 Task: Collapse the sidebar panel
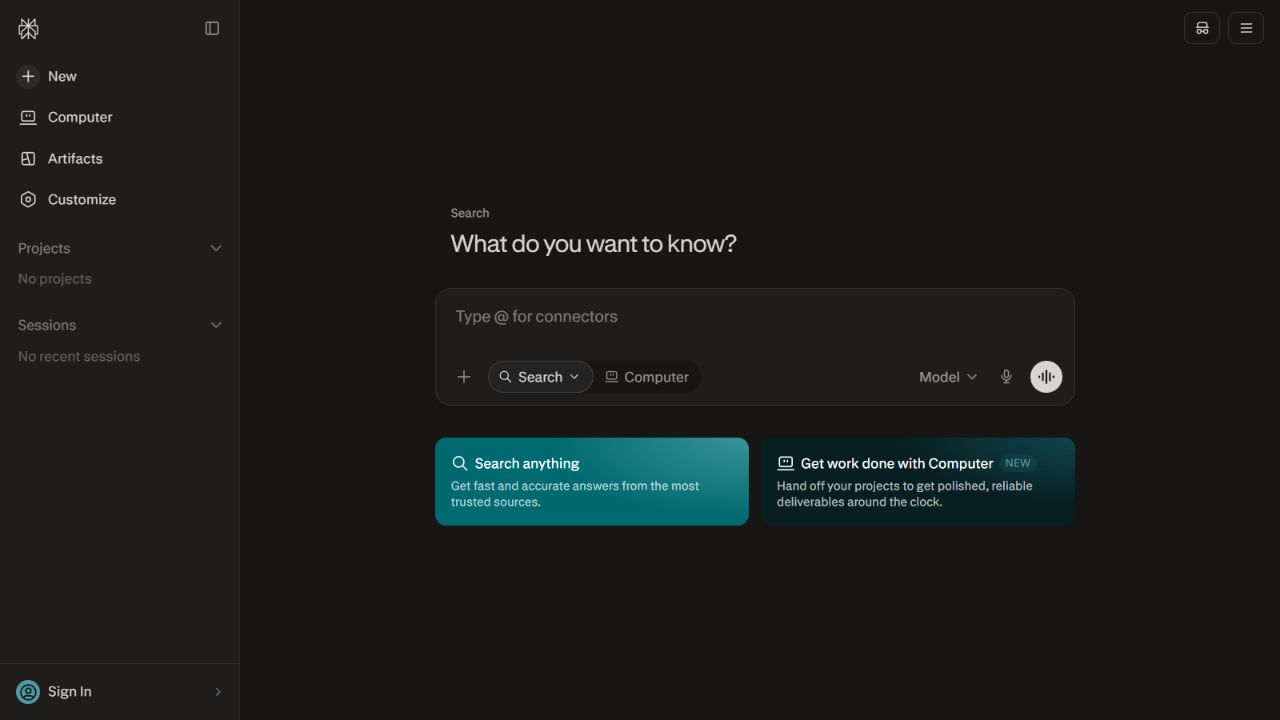212,29
